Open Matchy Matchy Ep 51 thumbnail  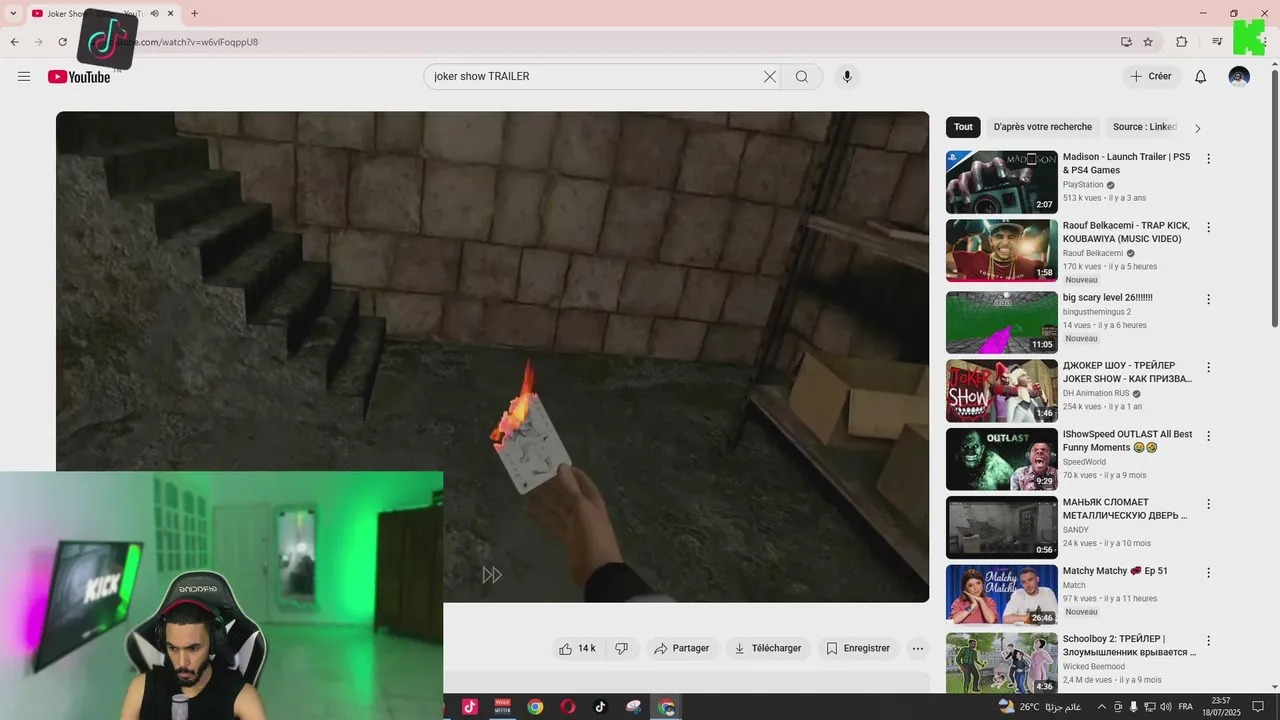(1001, 596)
